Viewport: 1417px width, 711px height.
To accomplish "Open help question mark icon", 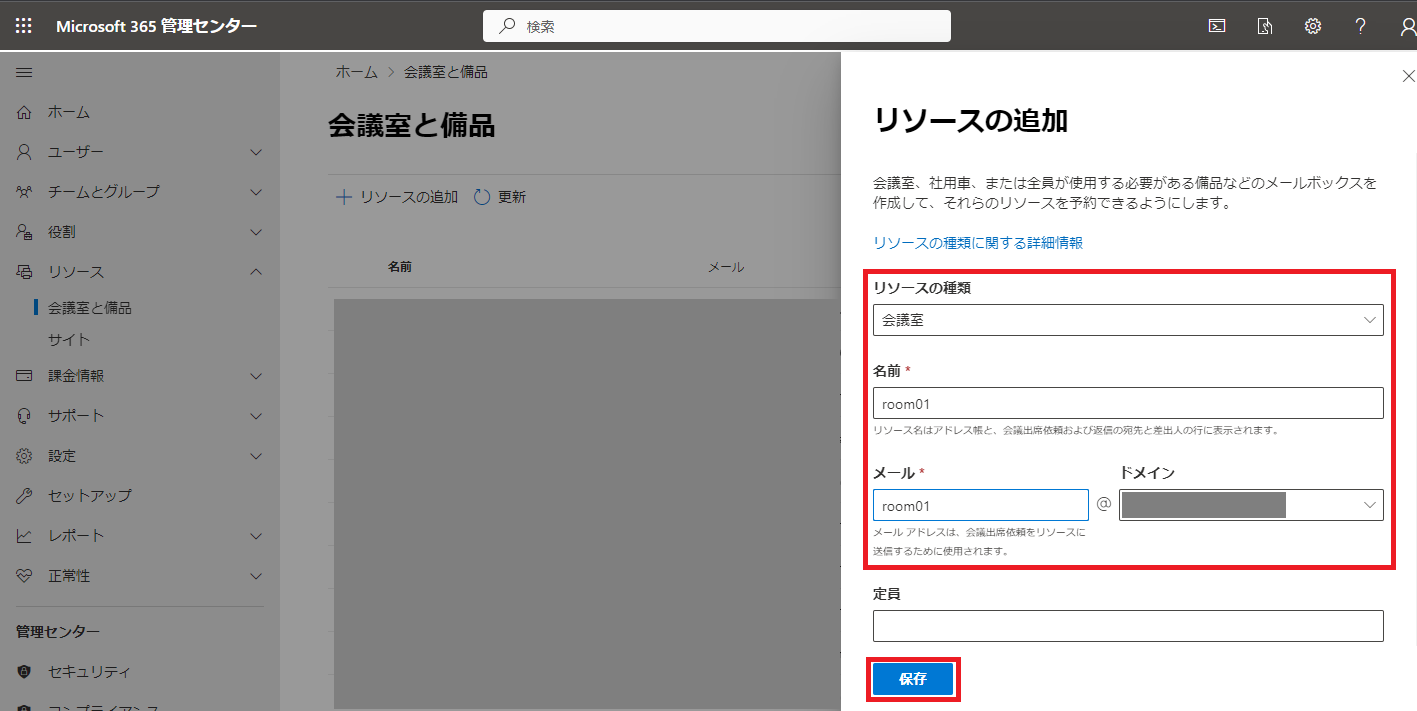I will [x=1361, y=26].
